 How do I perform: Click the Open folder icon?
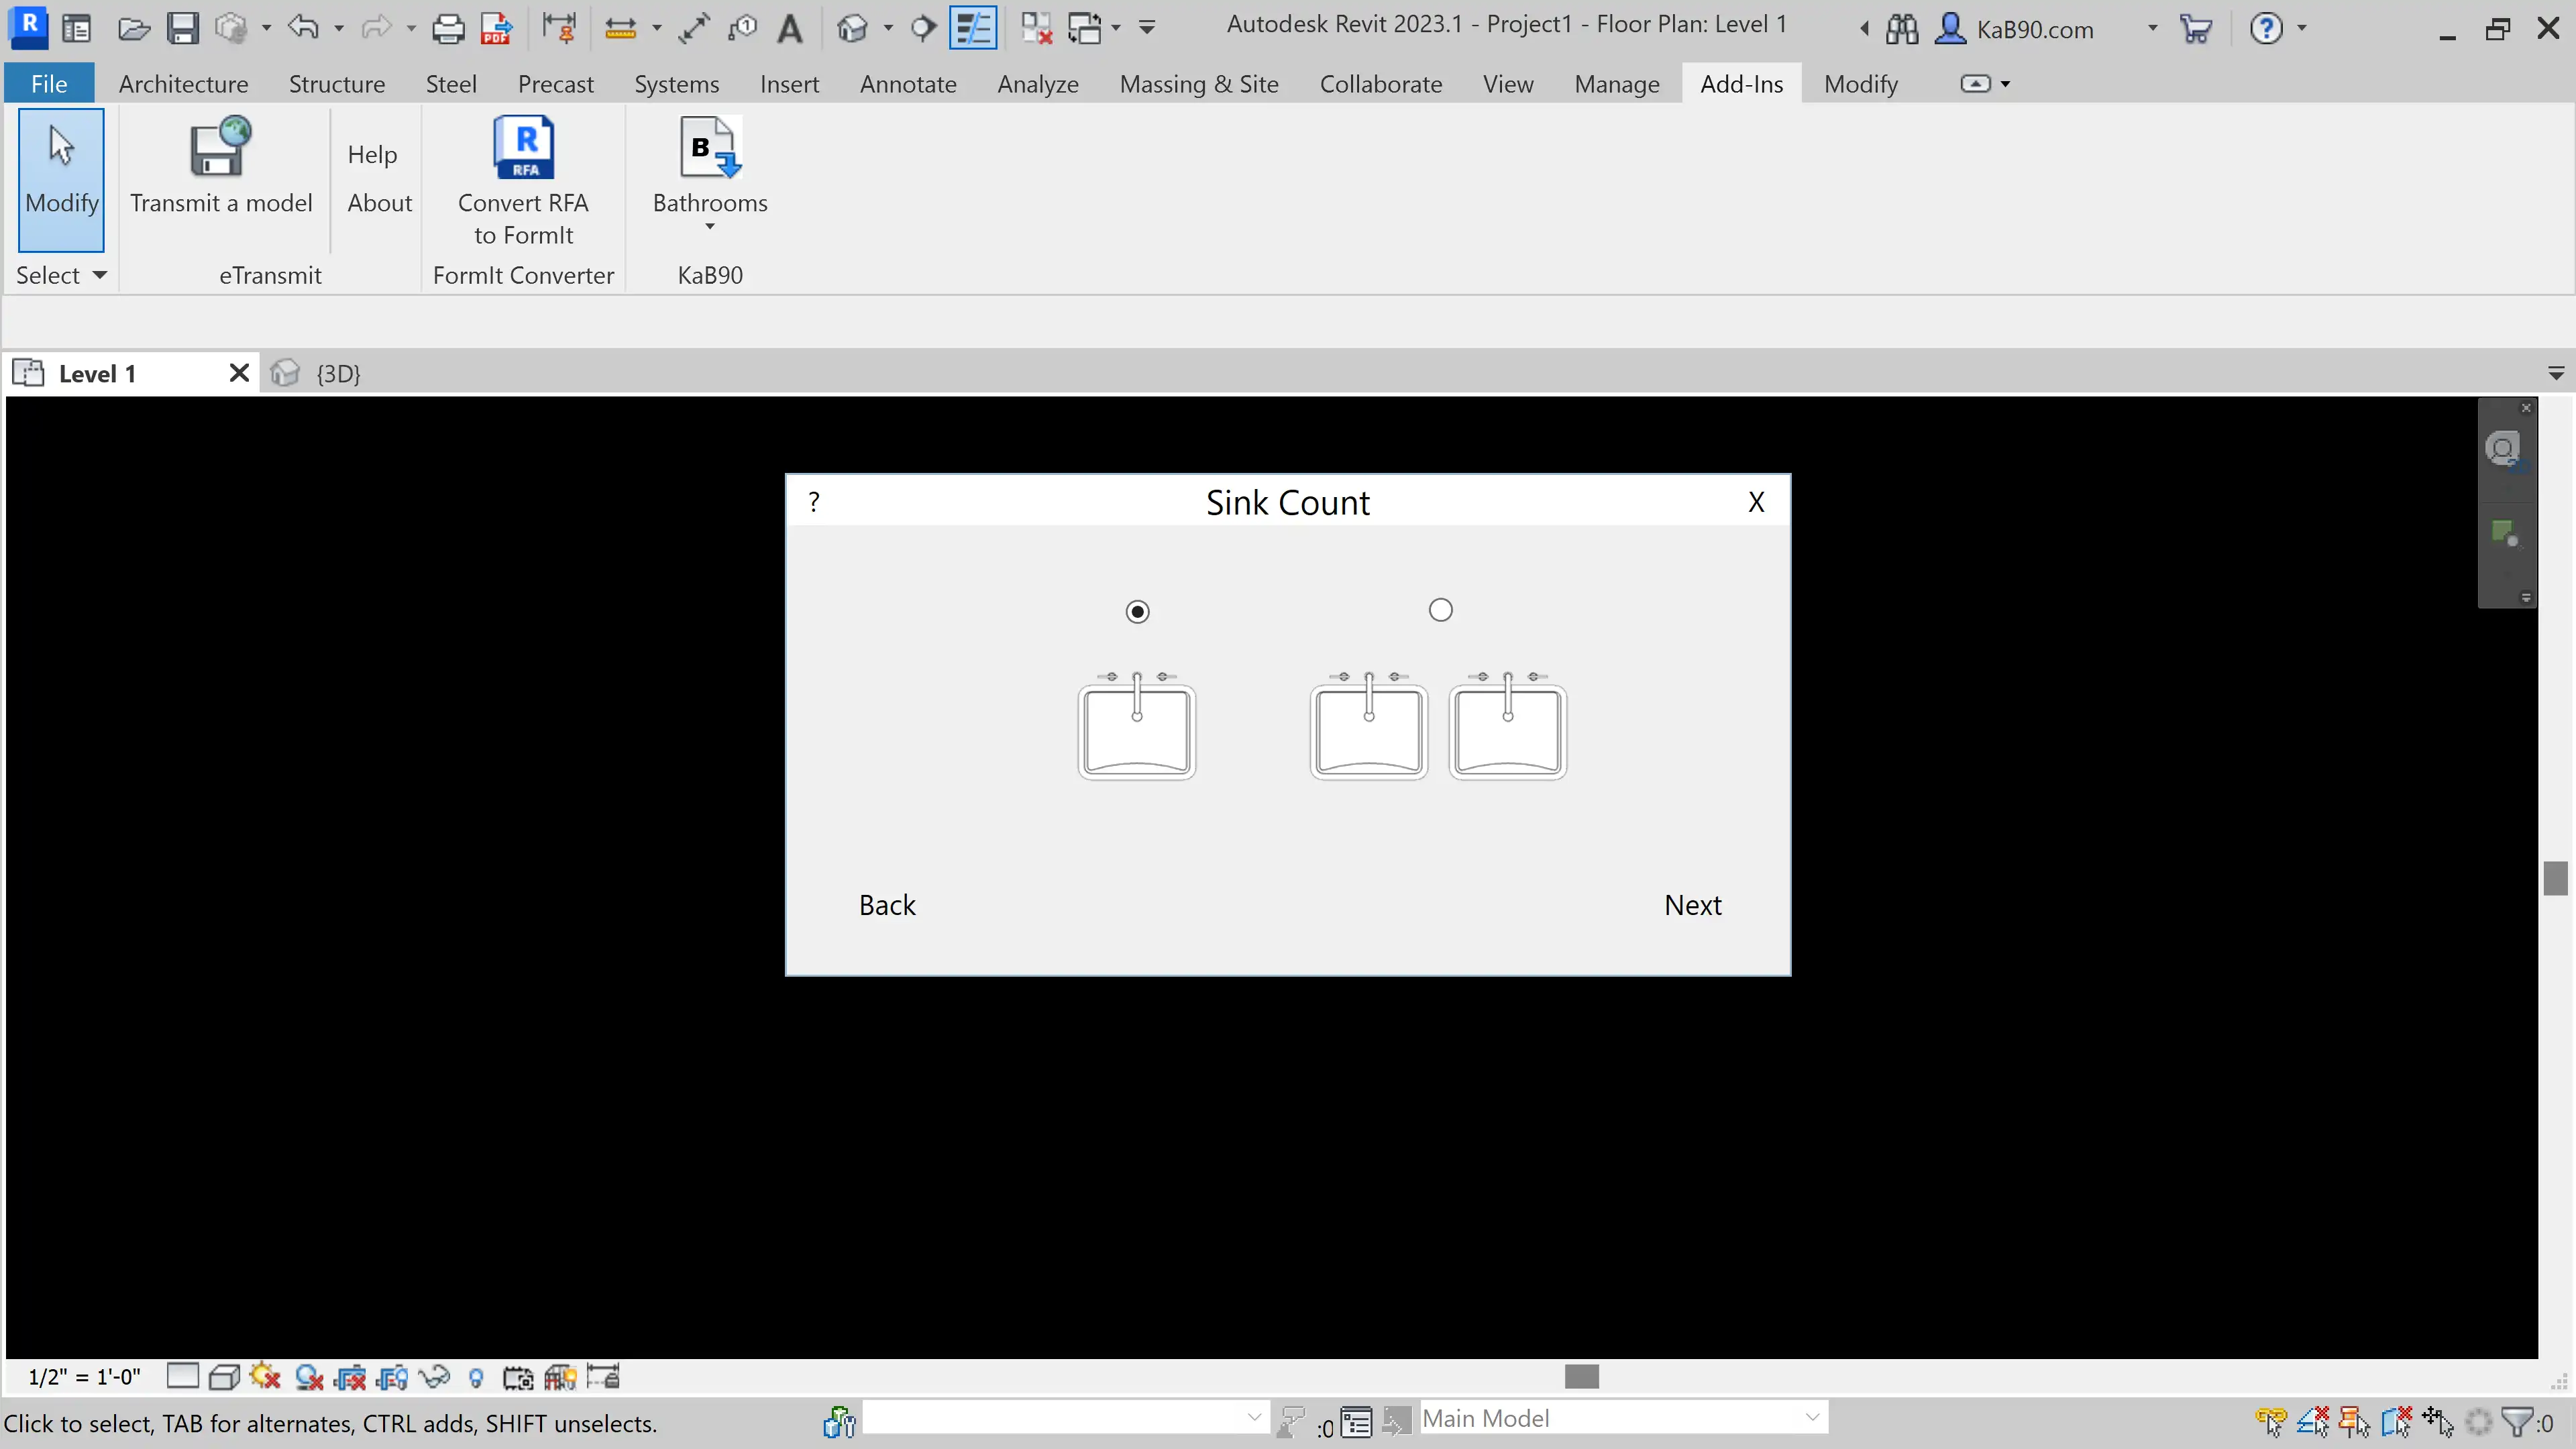click(133, 28)
